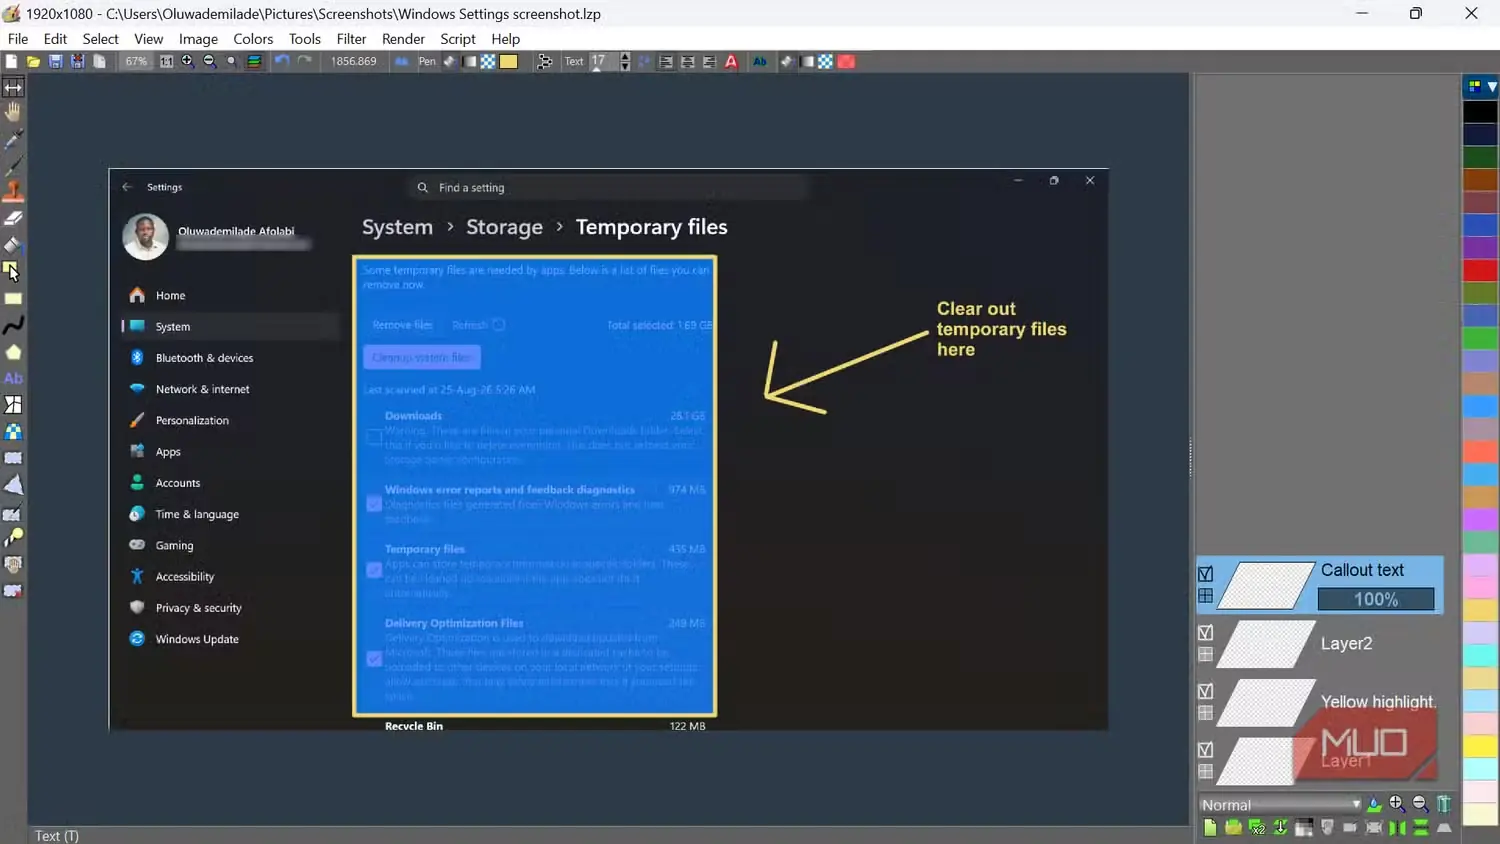The width and height of the screenshot is (1500, 844).
Task: Open the Edit menu
Action: 55,39
